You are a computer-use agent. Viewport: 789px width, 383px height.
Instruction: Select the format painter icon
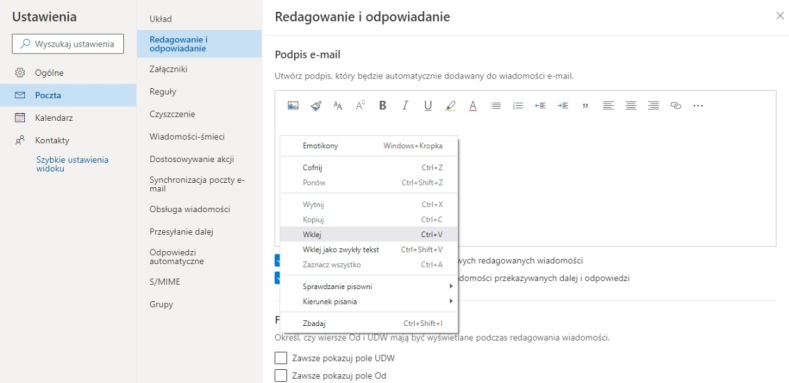(x=315, y=106)
